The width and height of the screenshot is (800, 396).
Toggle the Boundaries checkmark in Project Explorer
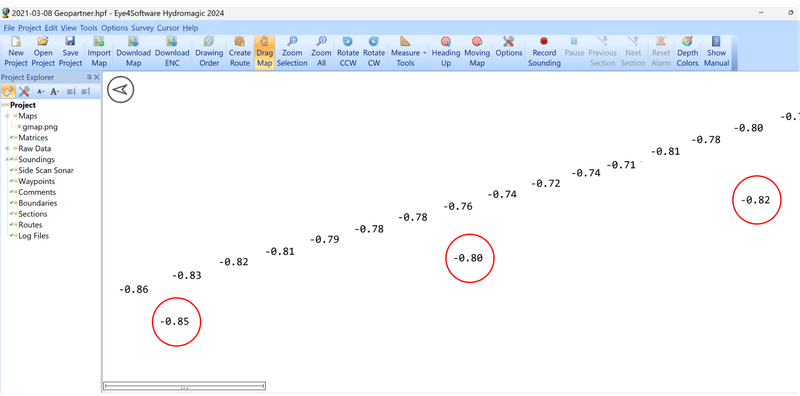pos(11,203)
